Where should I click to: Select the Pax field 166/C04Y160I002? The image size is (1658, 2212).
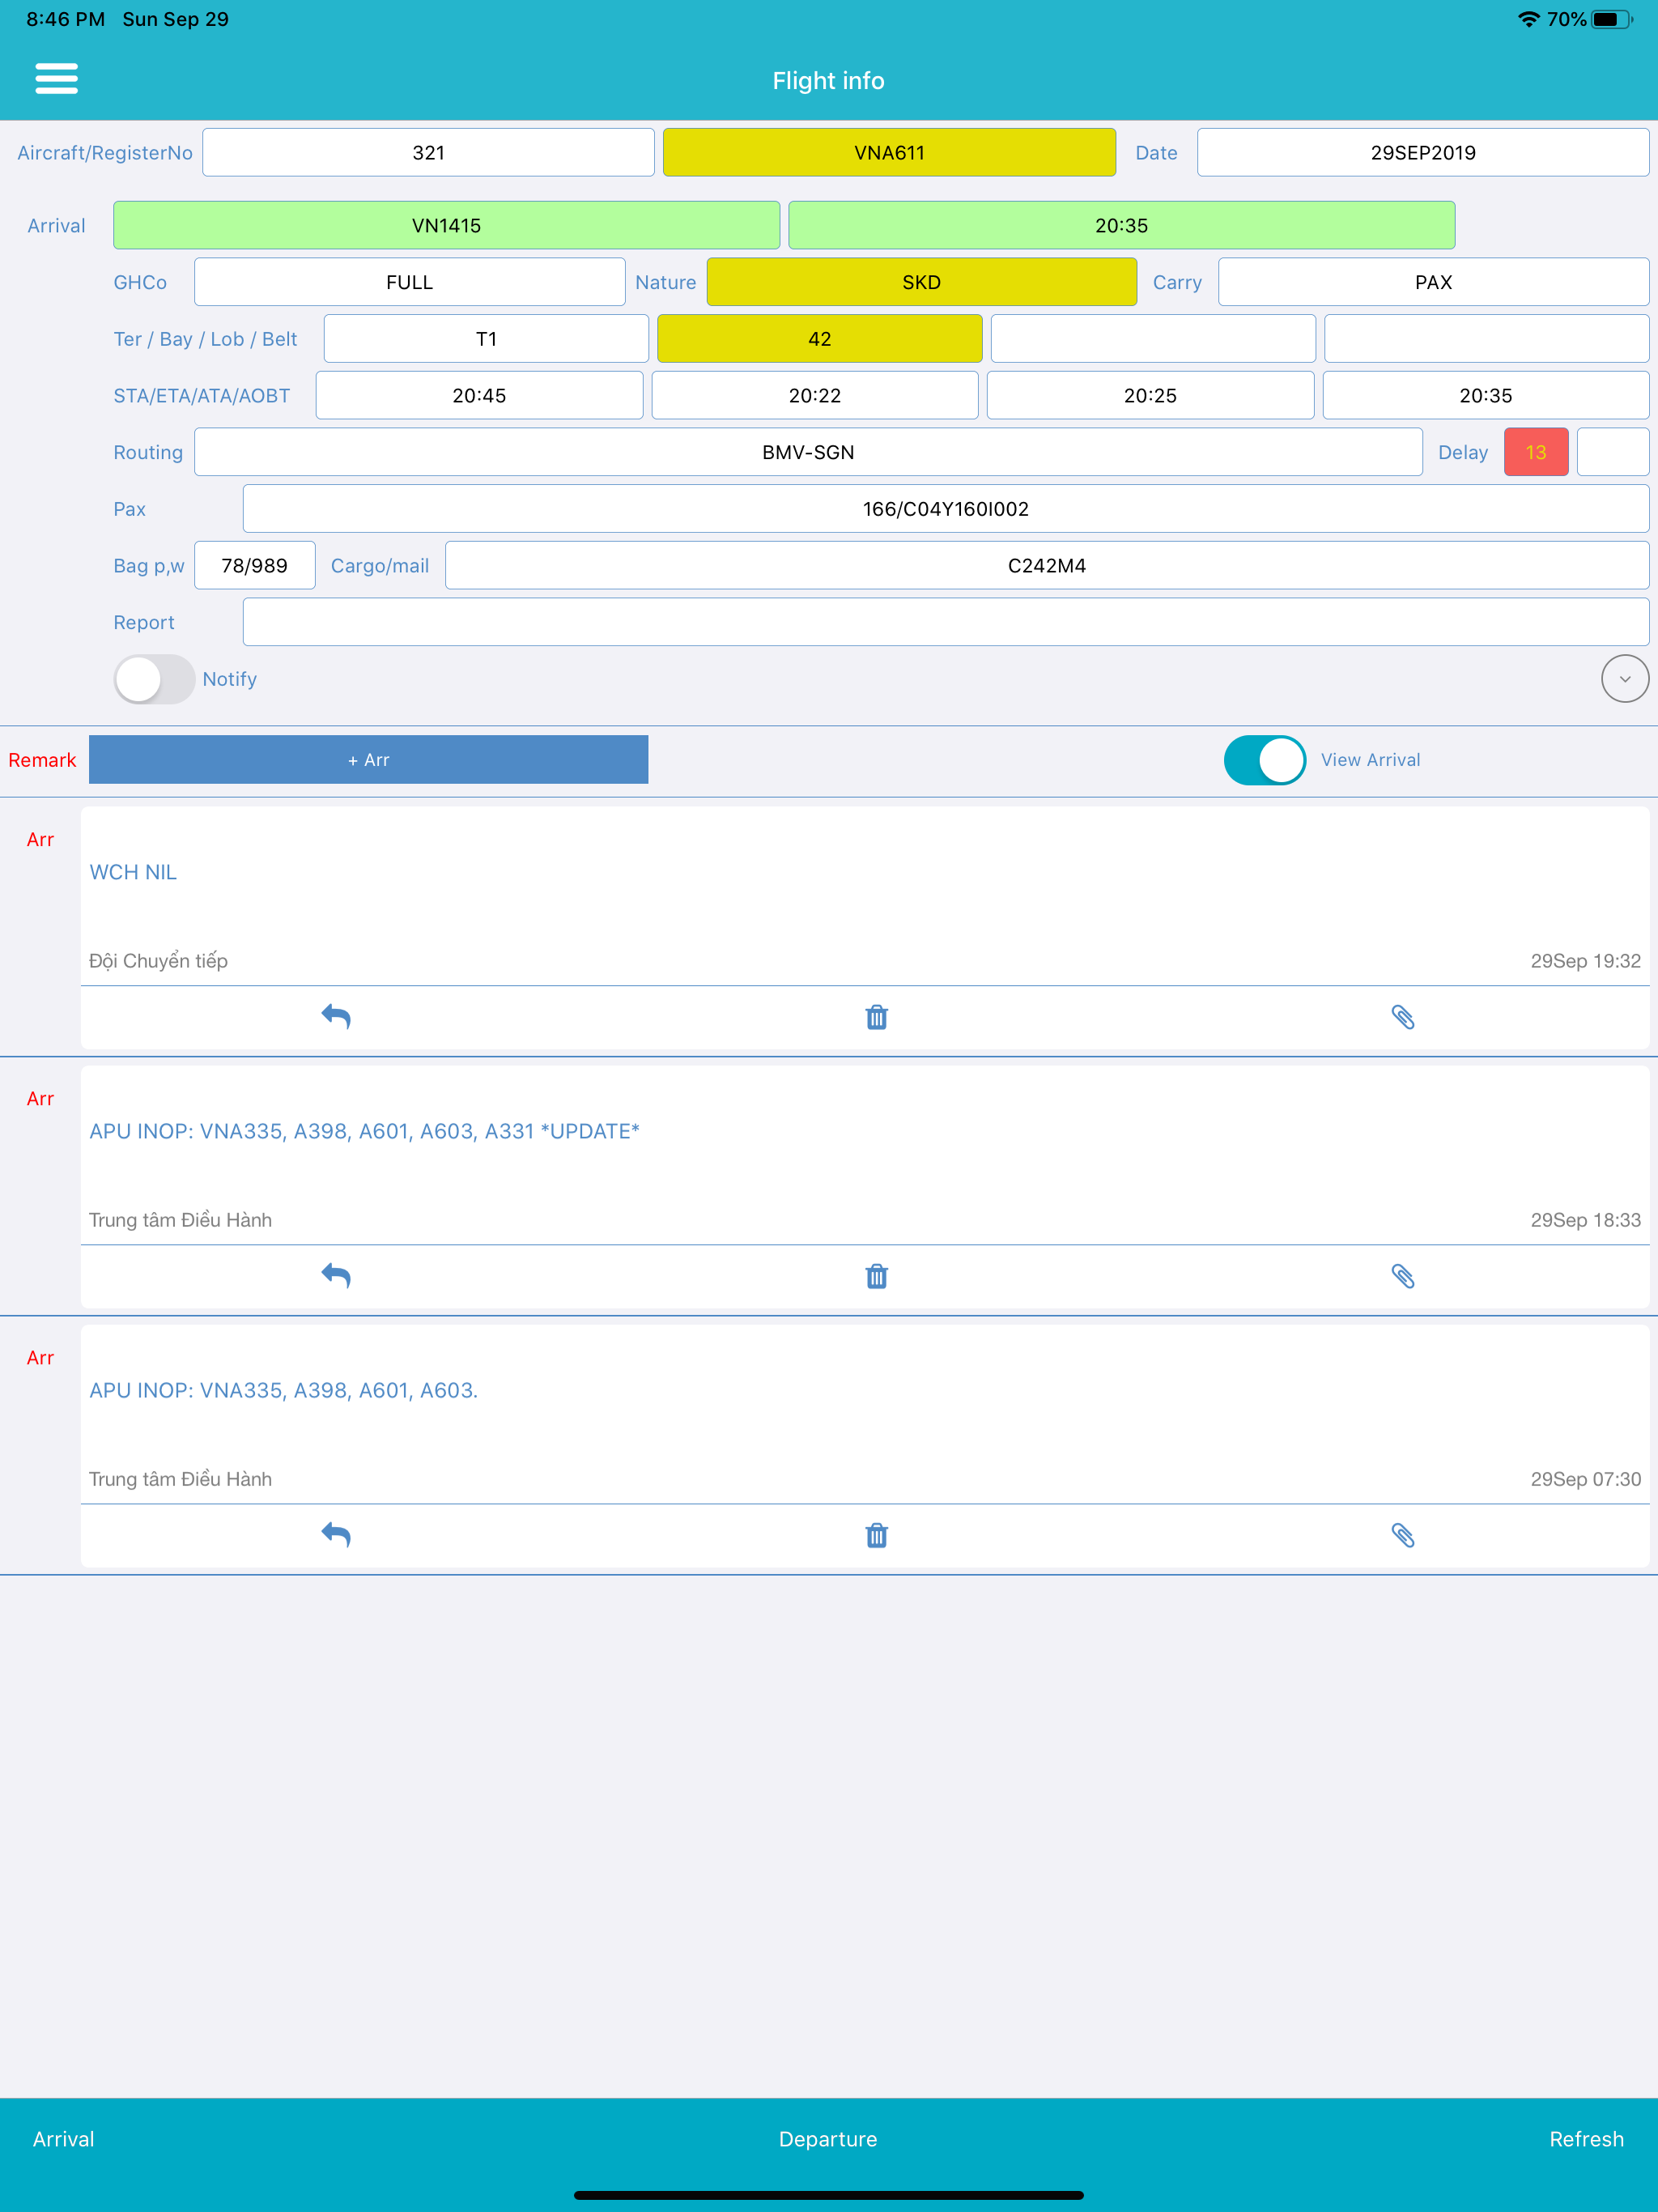point(945,509)
